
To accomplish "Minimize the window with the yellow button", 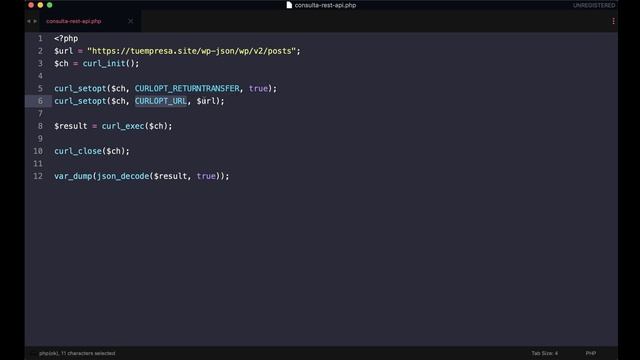I will pos(40,5).
